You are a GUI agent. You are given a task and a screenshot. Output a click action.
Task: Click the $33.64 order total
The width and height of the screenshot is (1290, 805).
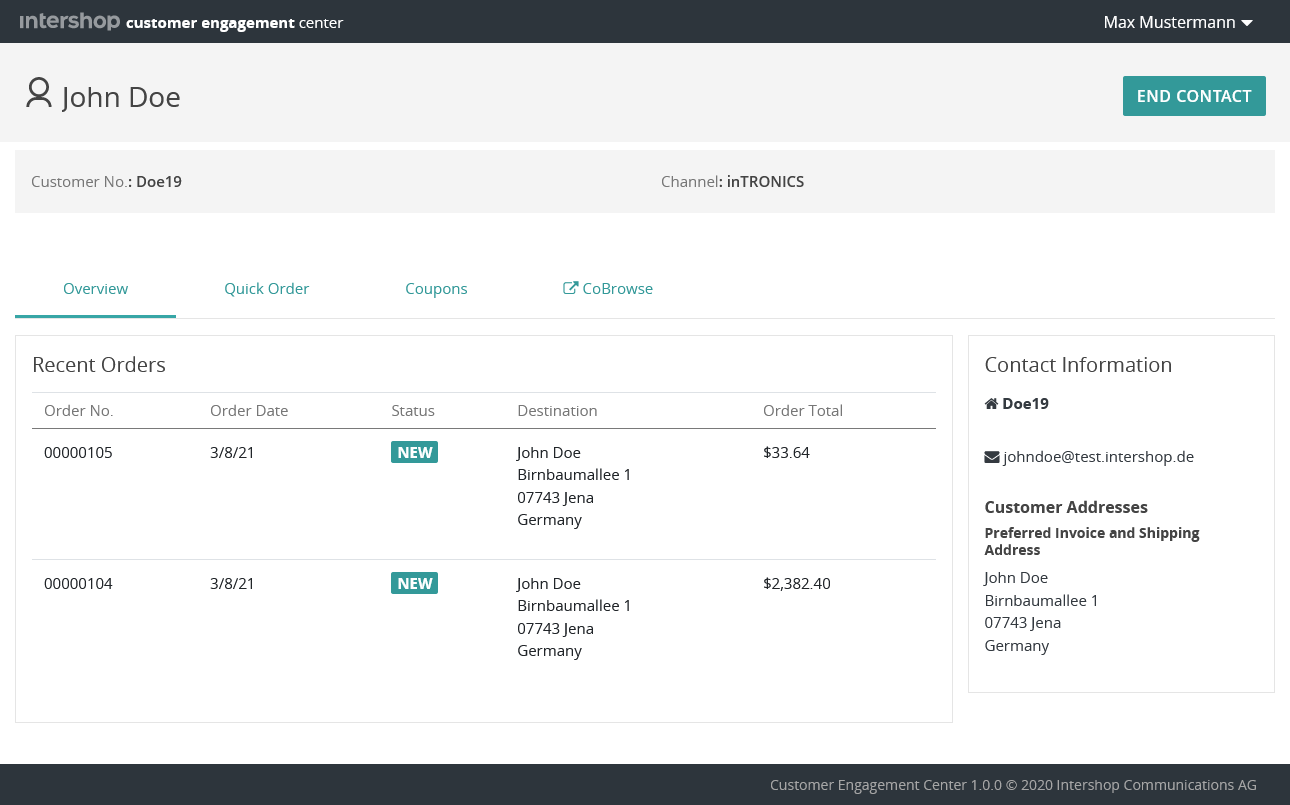786,452
